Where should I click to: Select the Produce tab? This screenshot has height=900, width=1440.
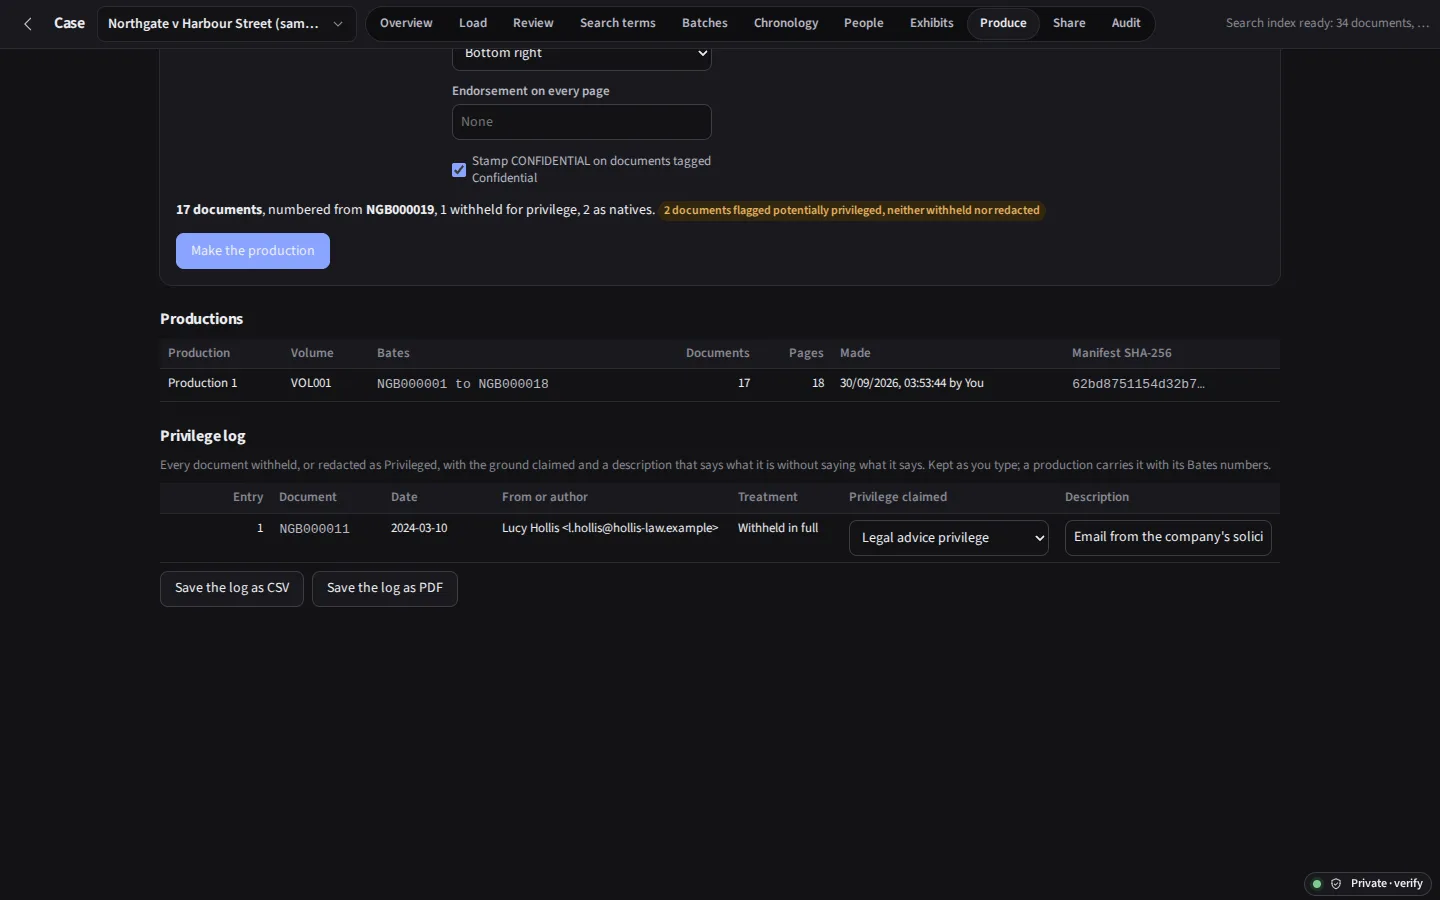1003,23
